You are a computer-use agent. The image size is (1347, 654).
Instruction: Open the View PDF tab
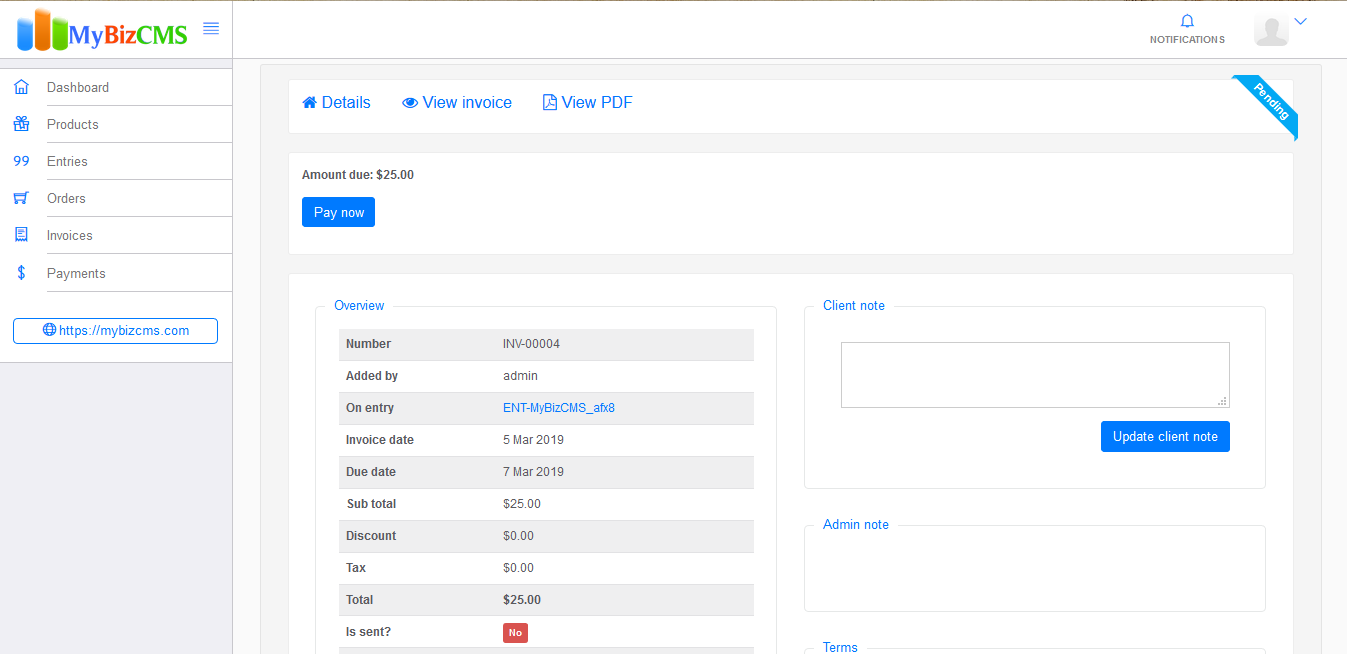pos(588,102)
